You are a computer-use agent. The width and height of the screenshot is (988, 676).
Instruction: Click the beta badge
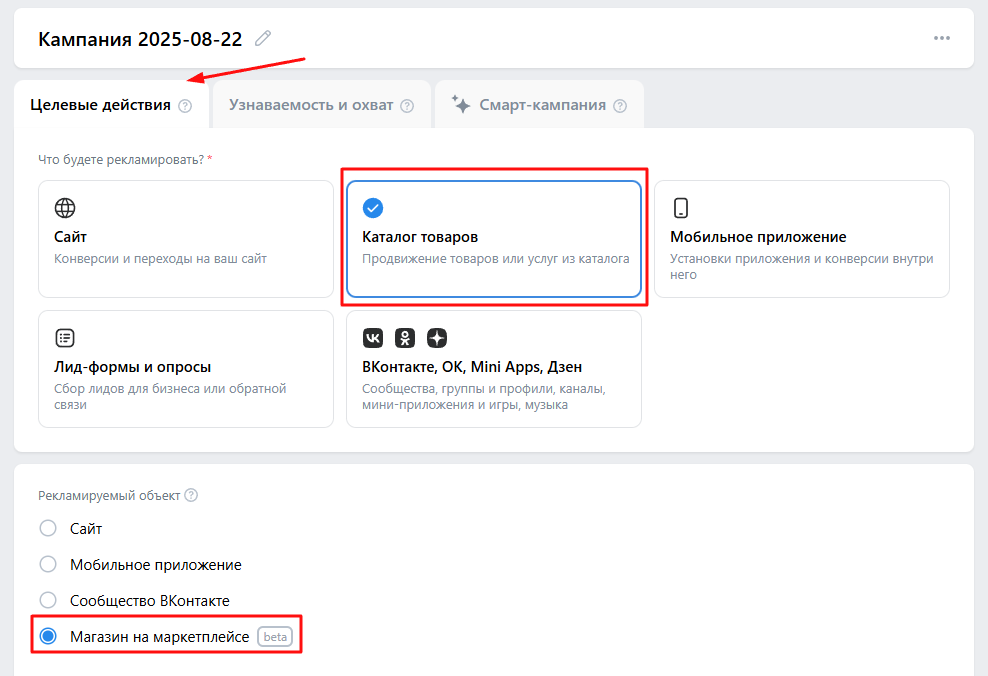pos(275,637)
